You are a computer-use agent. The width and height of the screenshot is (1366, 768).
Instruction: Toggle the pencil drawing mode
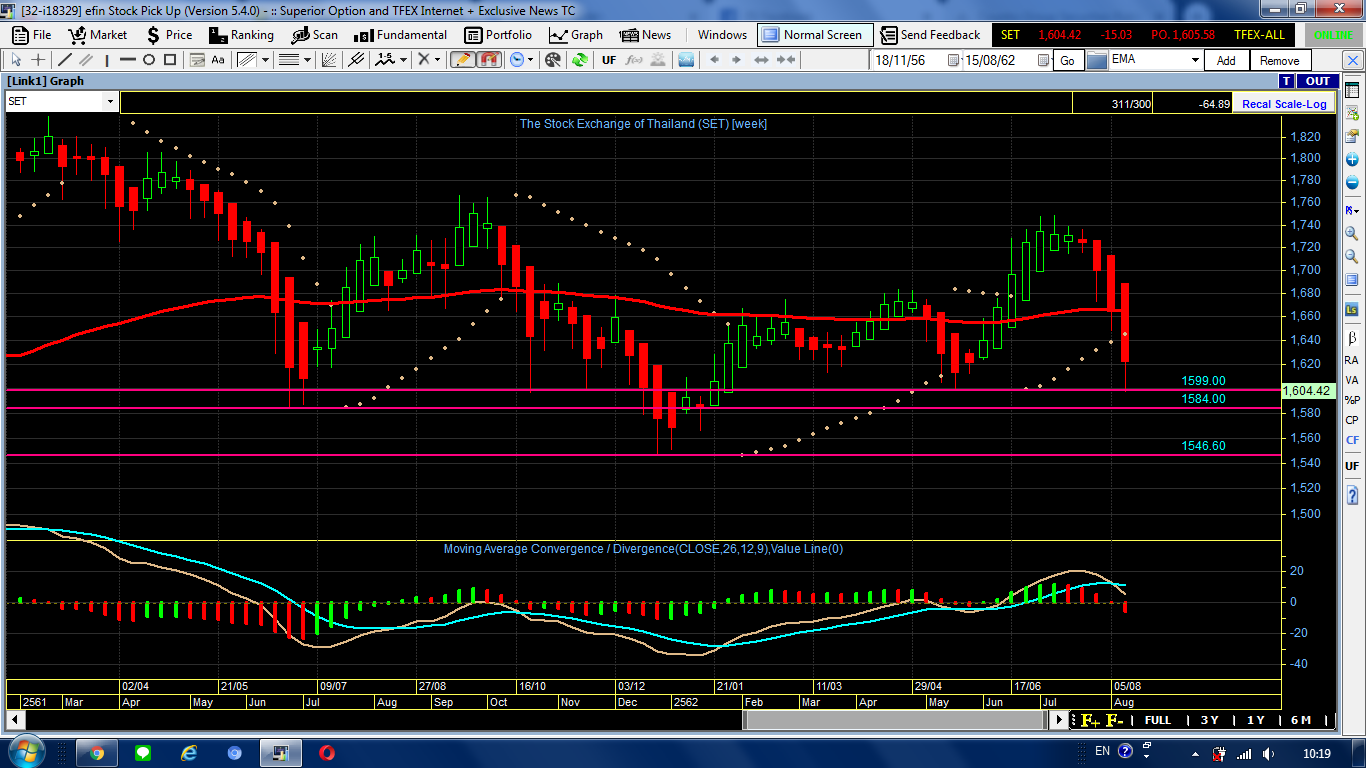click(x=462, y=60)
